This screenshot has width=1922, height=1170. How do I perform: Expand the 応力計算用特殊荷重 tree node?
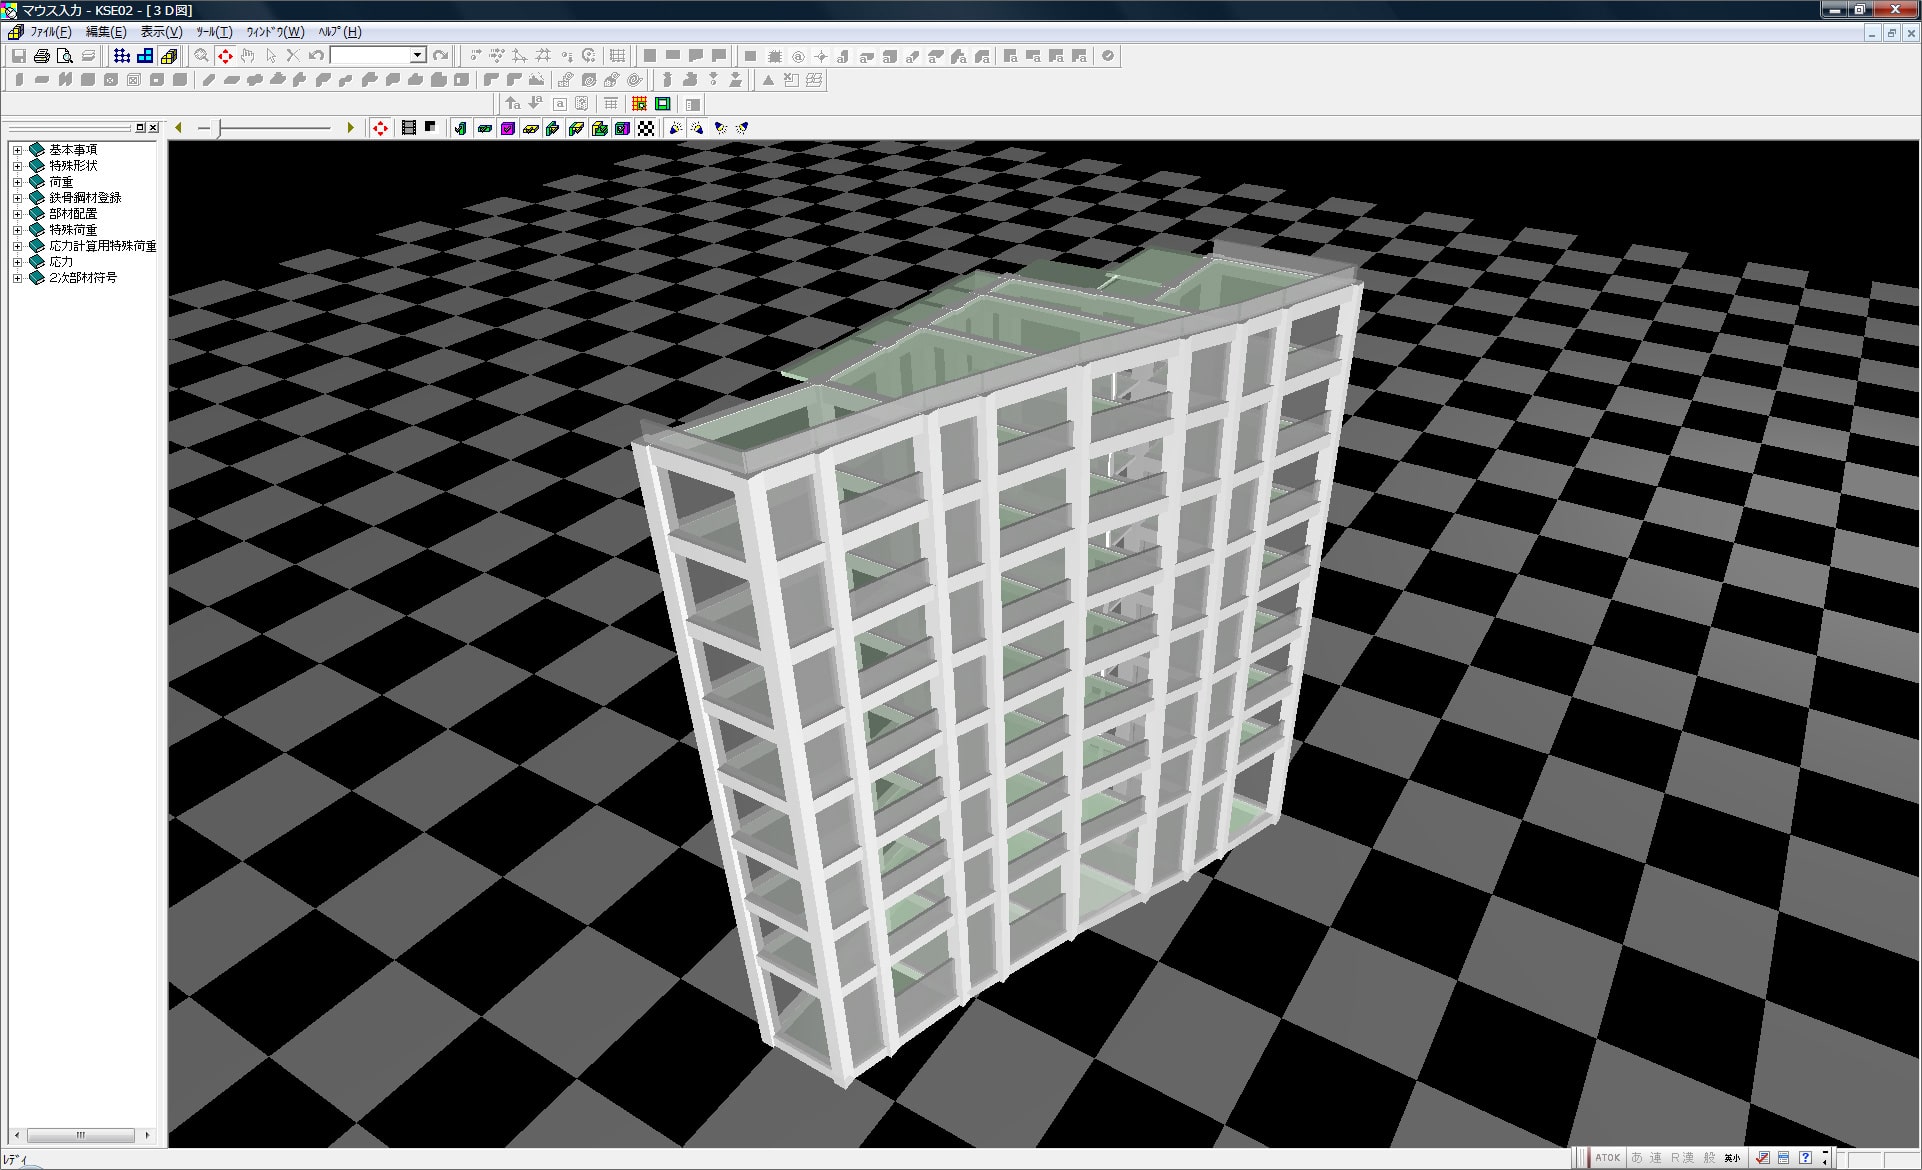pos(17,246)
